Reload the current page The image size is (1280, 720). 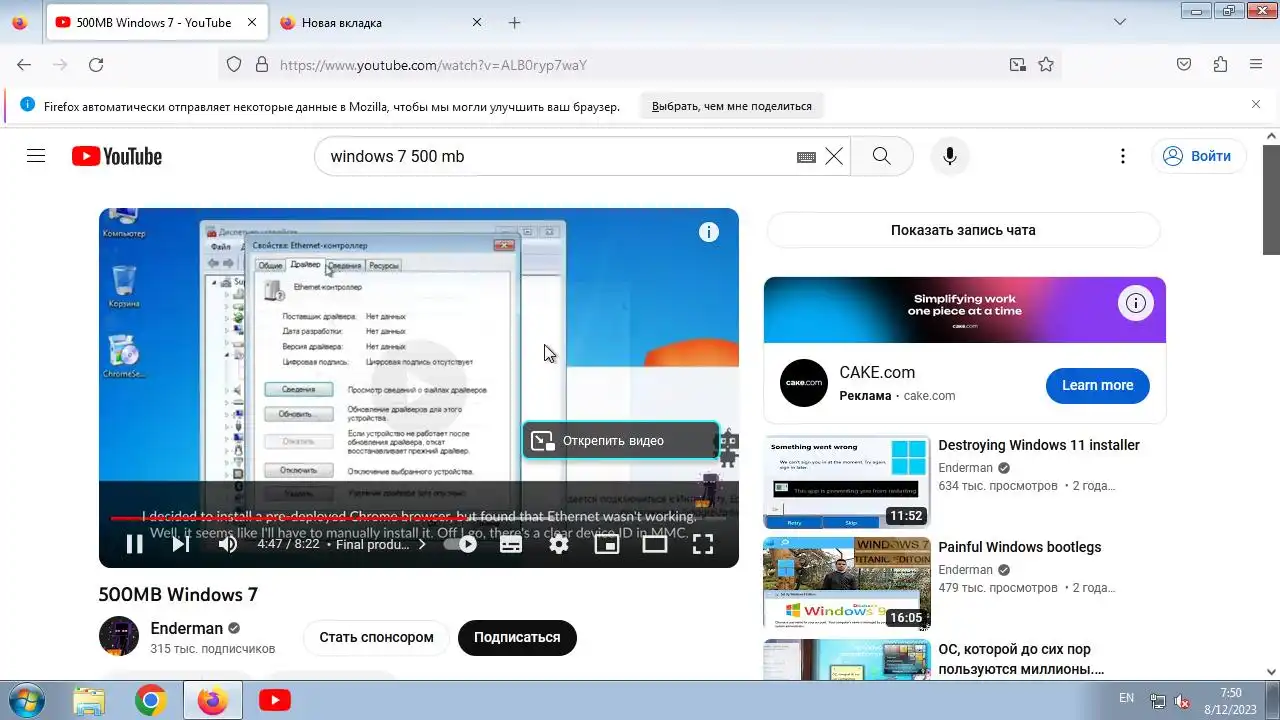click(x=96, y=65)
